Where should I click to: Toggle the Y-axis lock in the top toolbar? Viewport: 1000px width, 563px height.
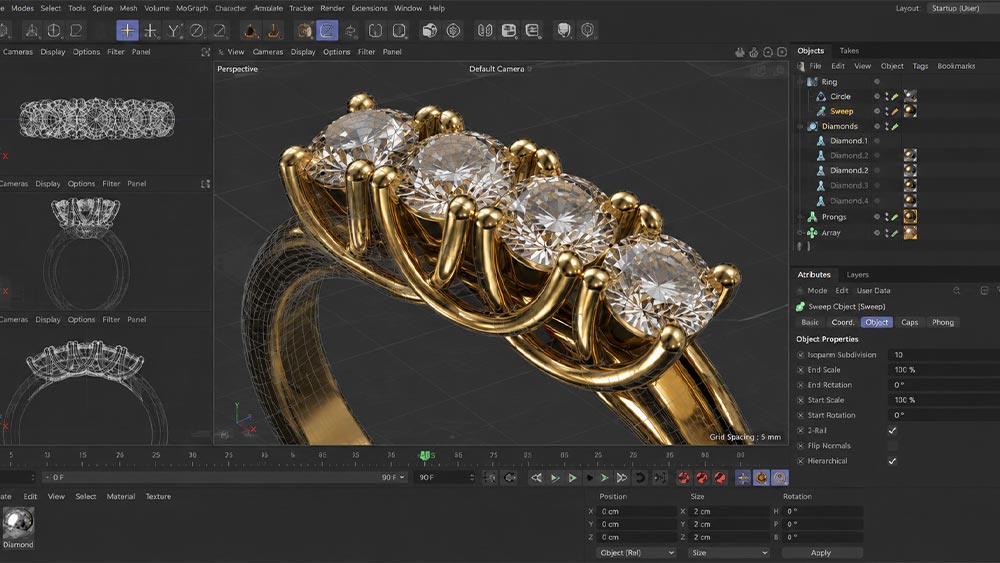coord(173,30)
